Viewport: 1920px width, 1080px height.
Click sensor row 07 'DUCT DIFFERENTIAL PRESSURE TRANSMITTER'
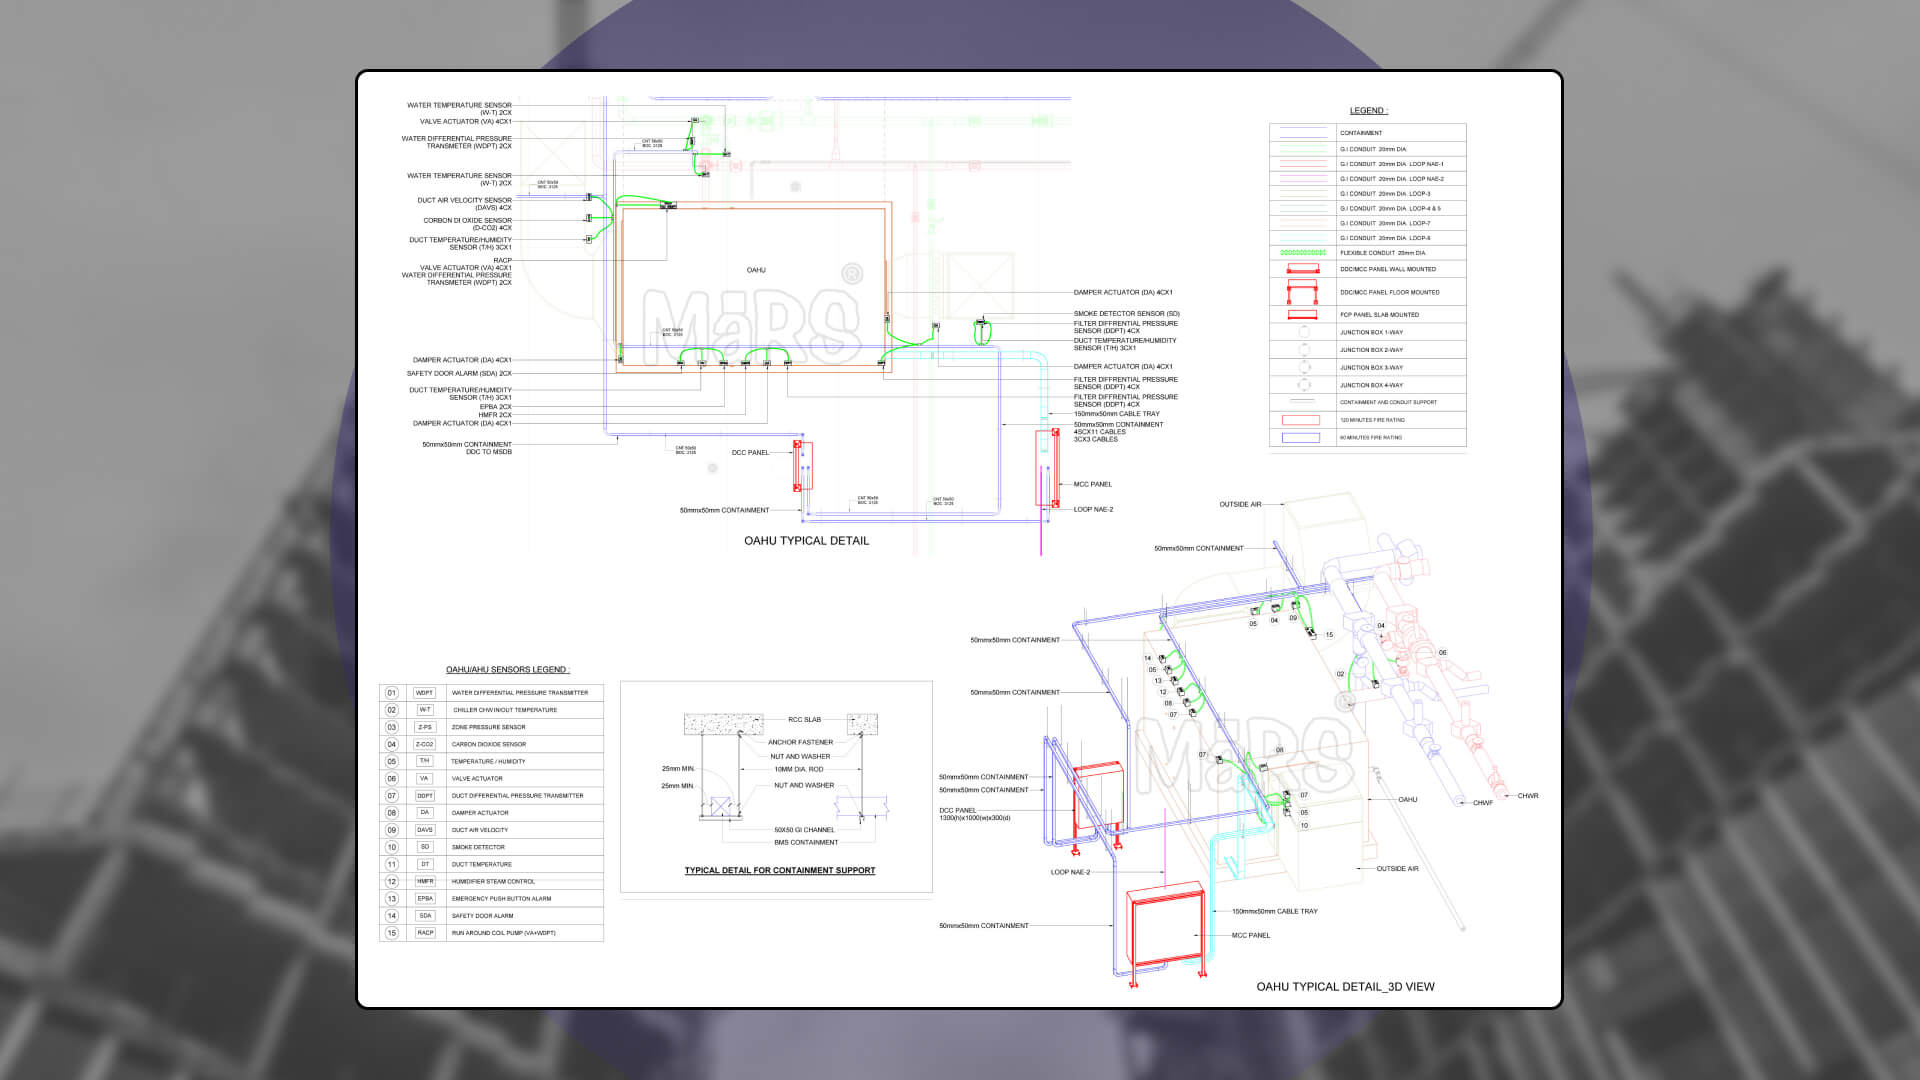[x=491, y=796]
